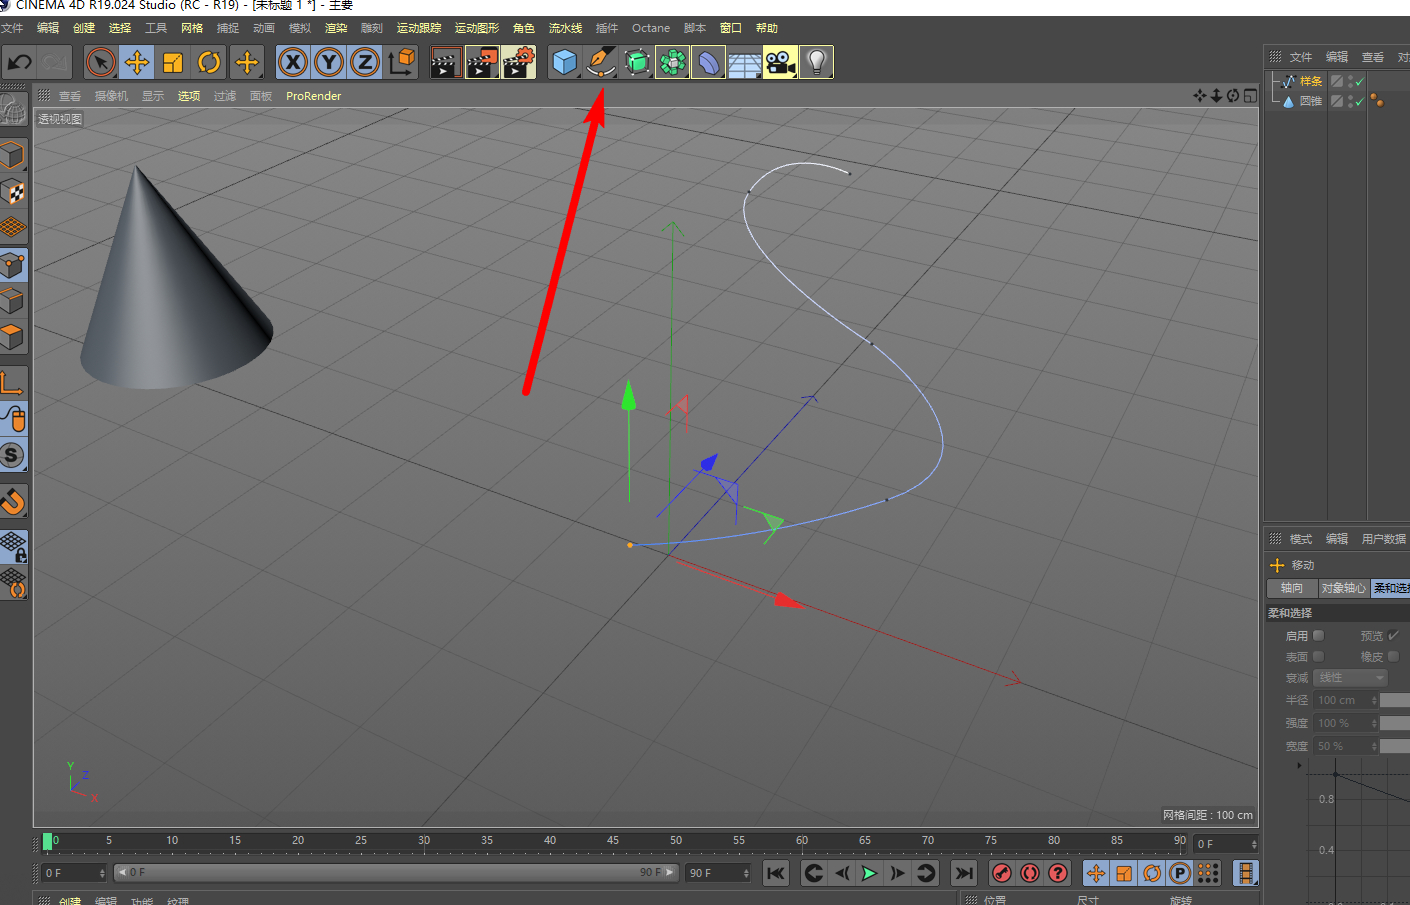The image size is (1410, 905).
Task: Switch the coordinate system icon
Action: [401, 62]
